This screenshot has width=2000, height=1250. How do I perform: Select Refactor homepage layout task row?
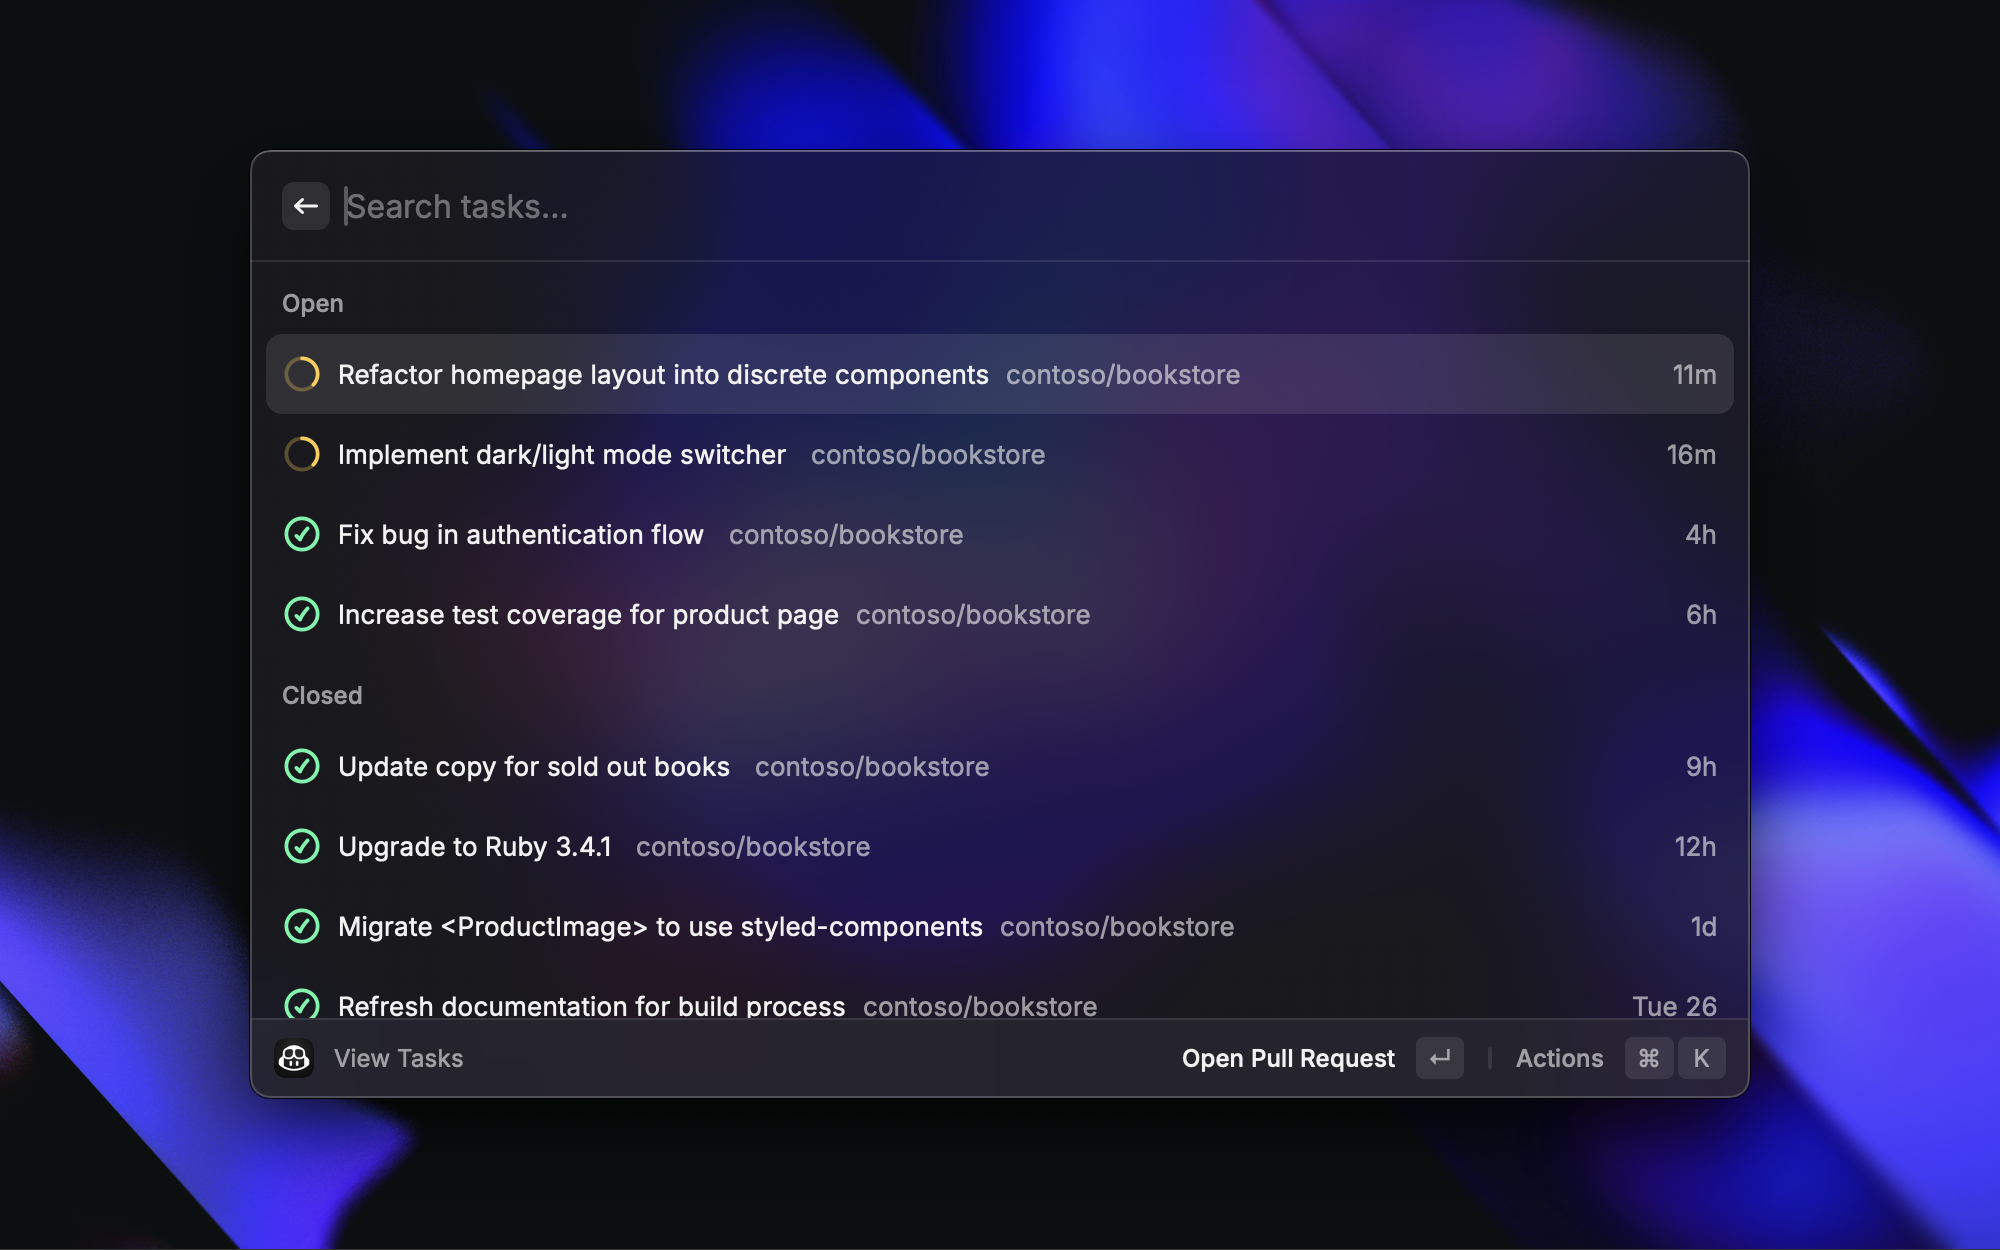[662, 374]
